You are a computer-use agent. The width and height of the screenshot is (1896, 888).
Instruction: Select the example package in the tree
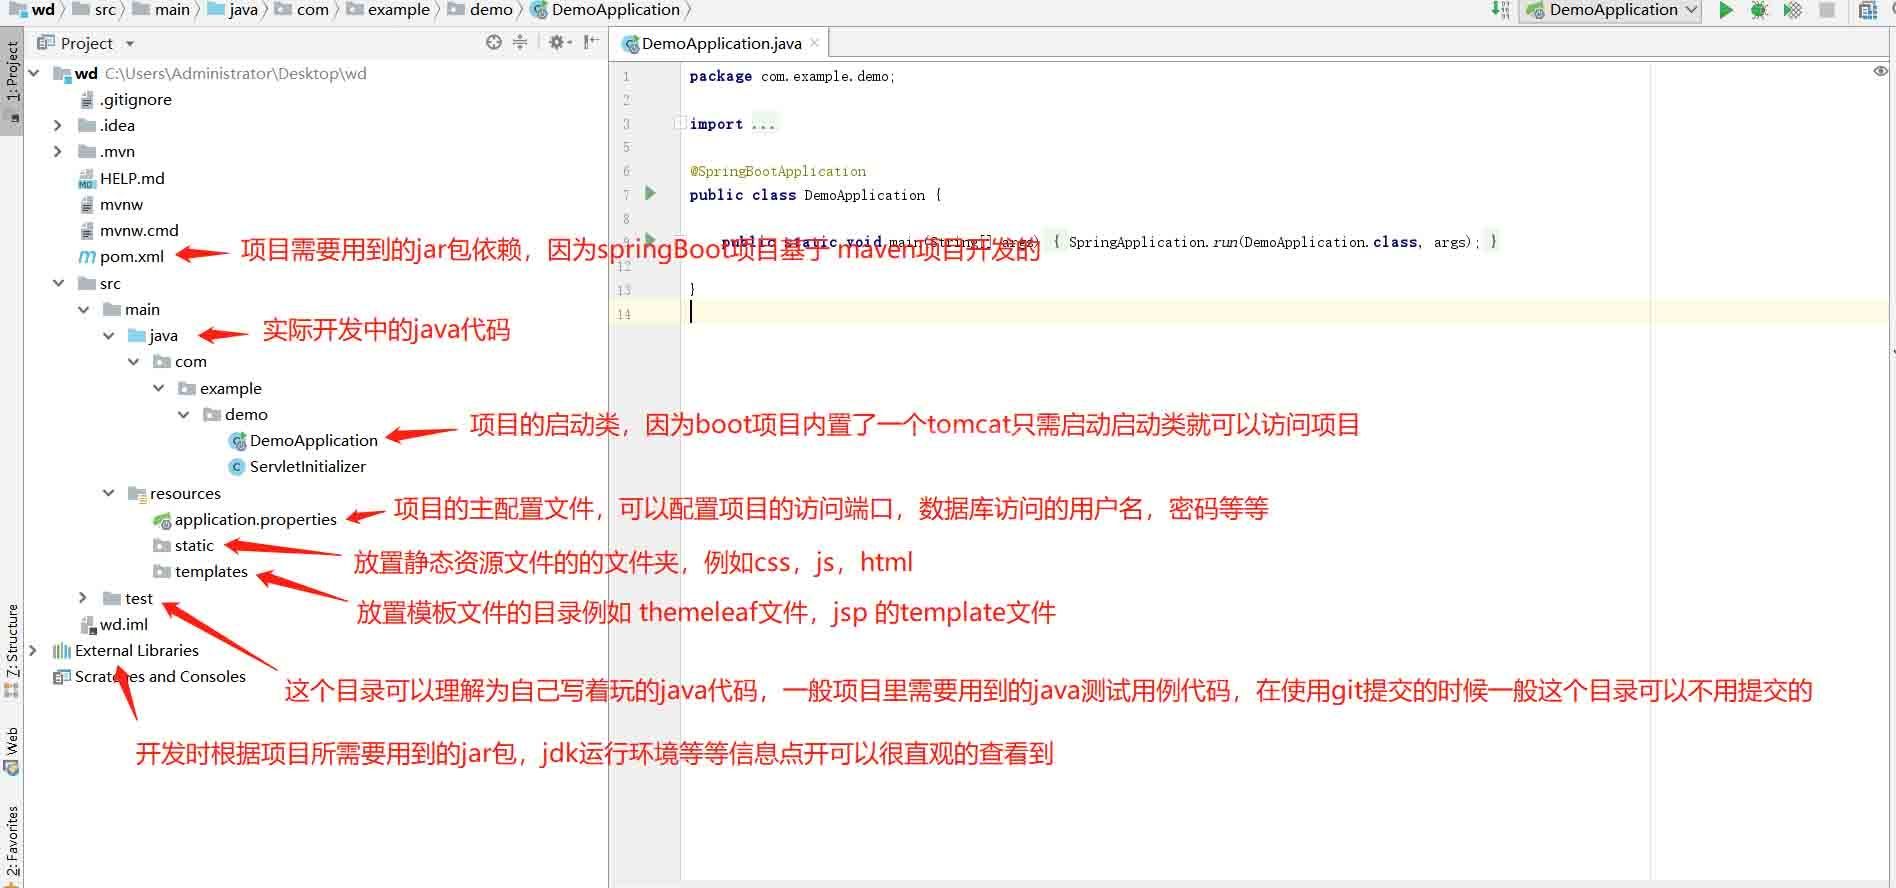coord(231,389)
